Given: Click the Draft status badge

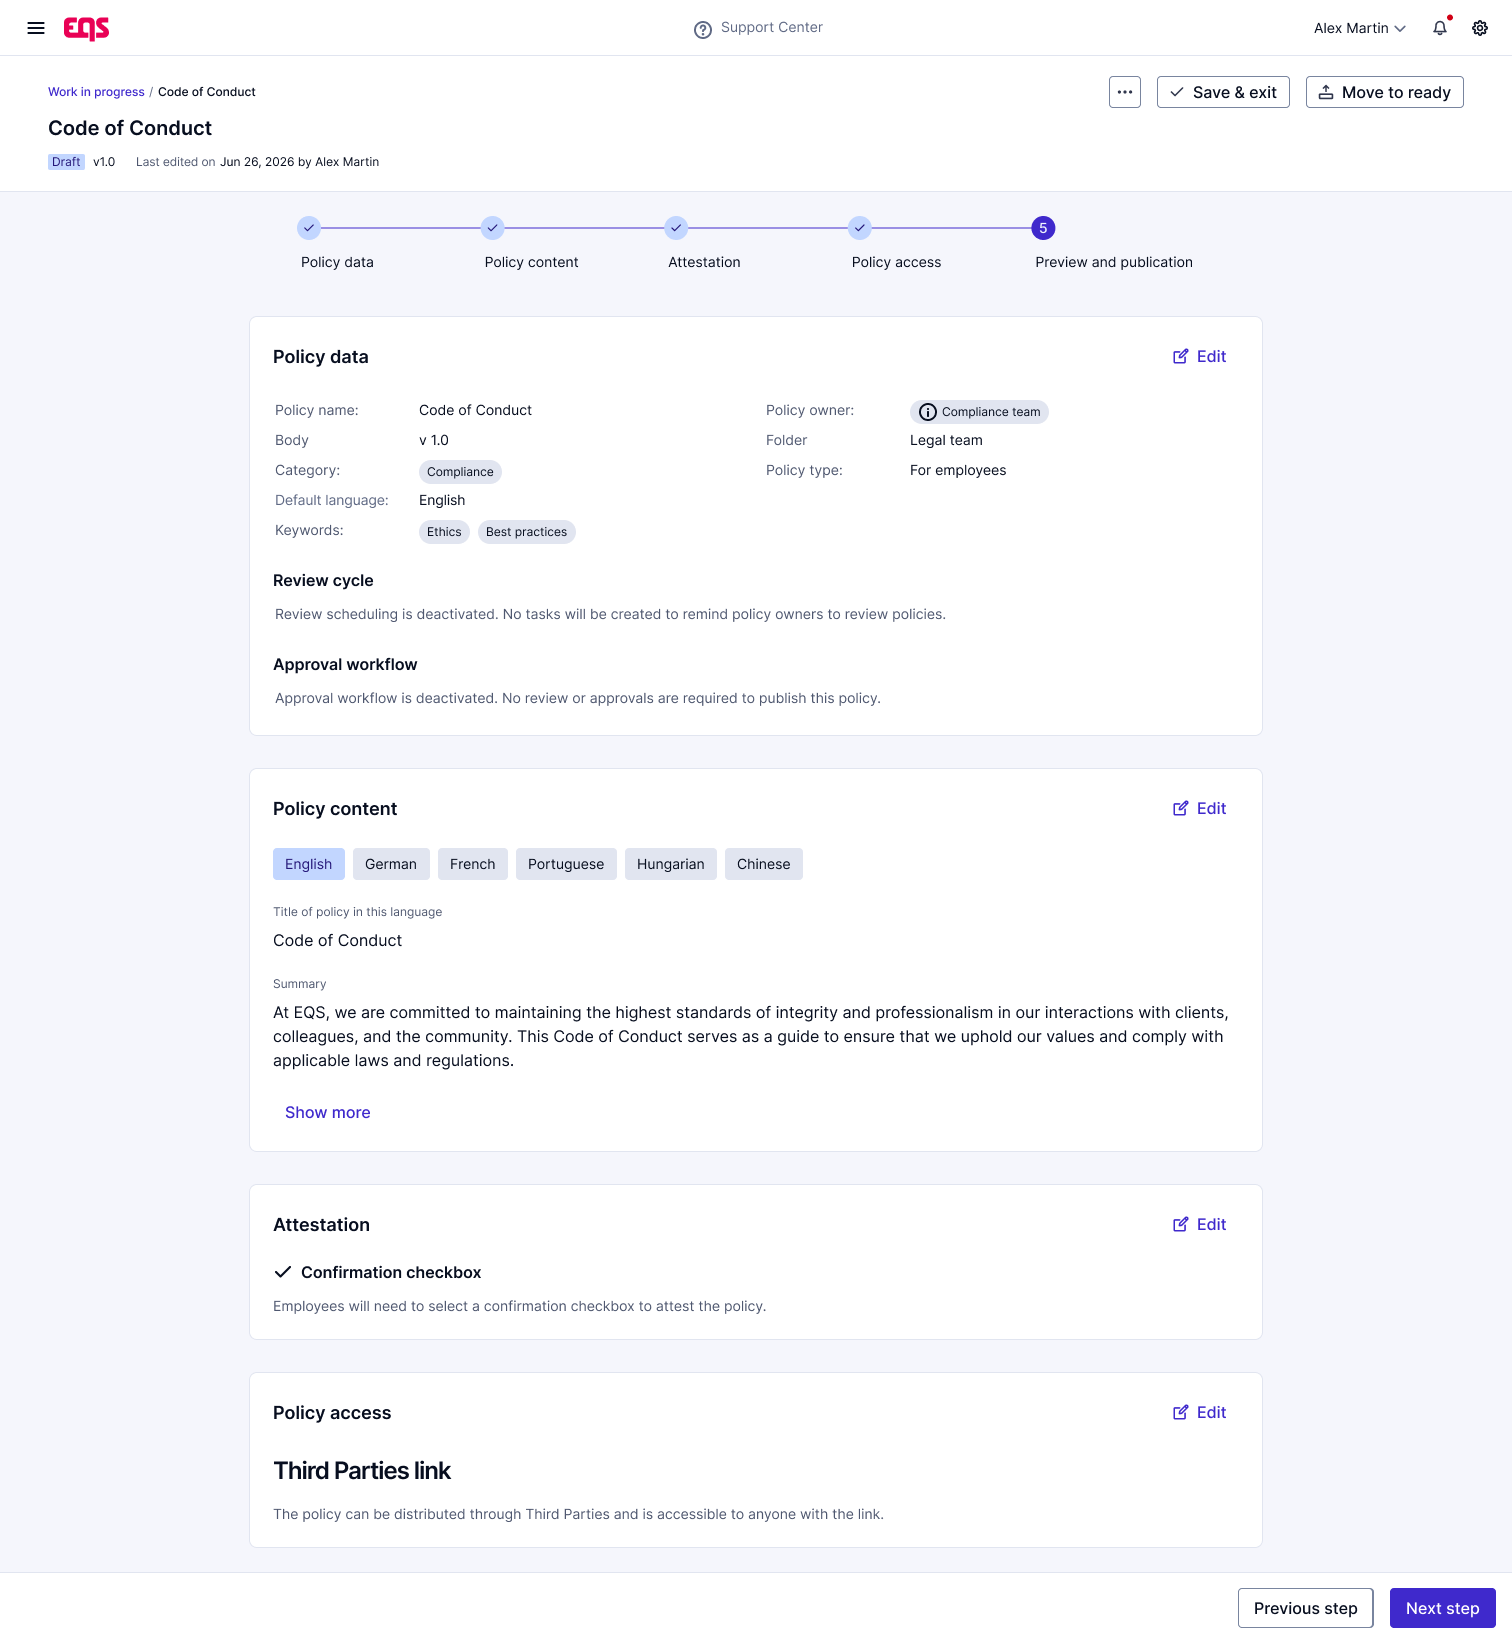Looking at the screenshot, I should (x=66, y=162).
